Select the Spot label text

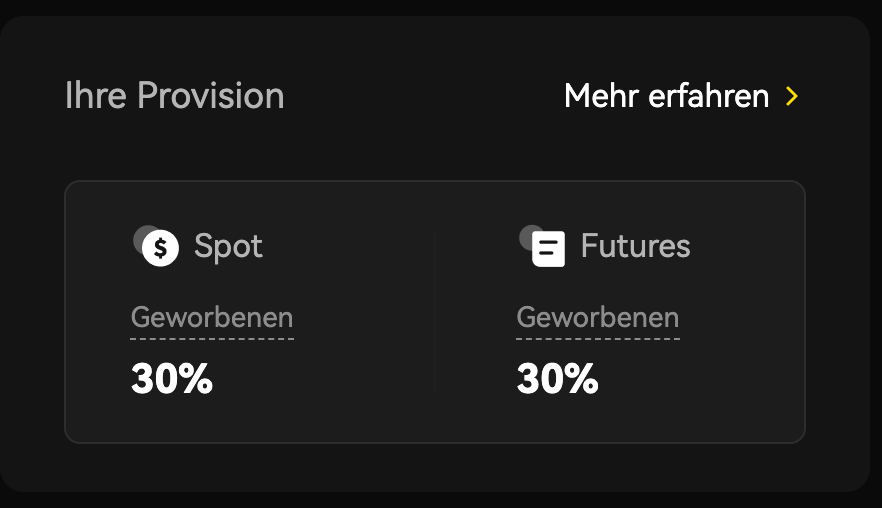pyautogui.click(x=228, y=246)
